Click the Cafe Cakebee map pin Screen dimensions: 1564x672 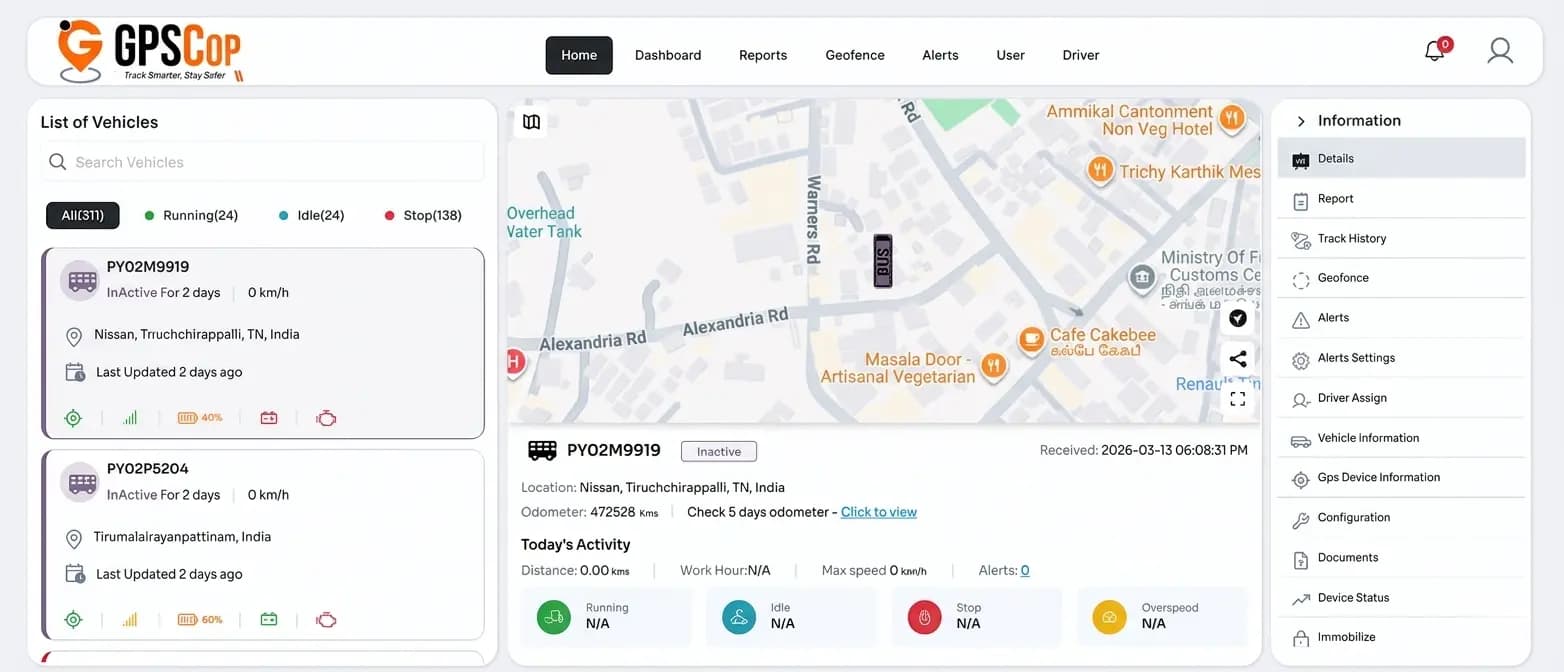(x=1031, y=340)
